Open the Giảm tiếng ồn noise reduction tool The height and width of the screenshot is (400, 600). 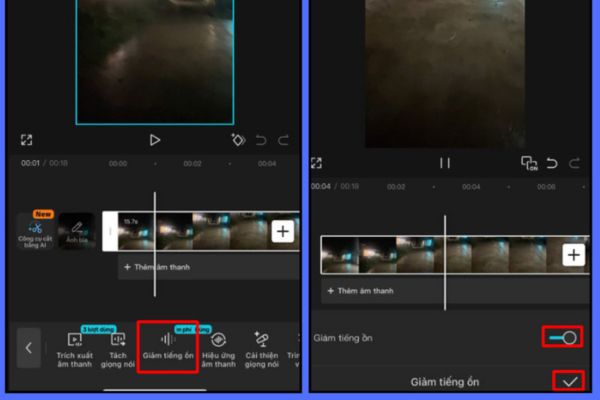(167, 346)
